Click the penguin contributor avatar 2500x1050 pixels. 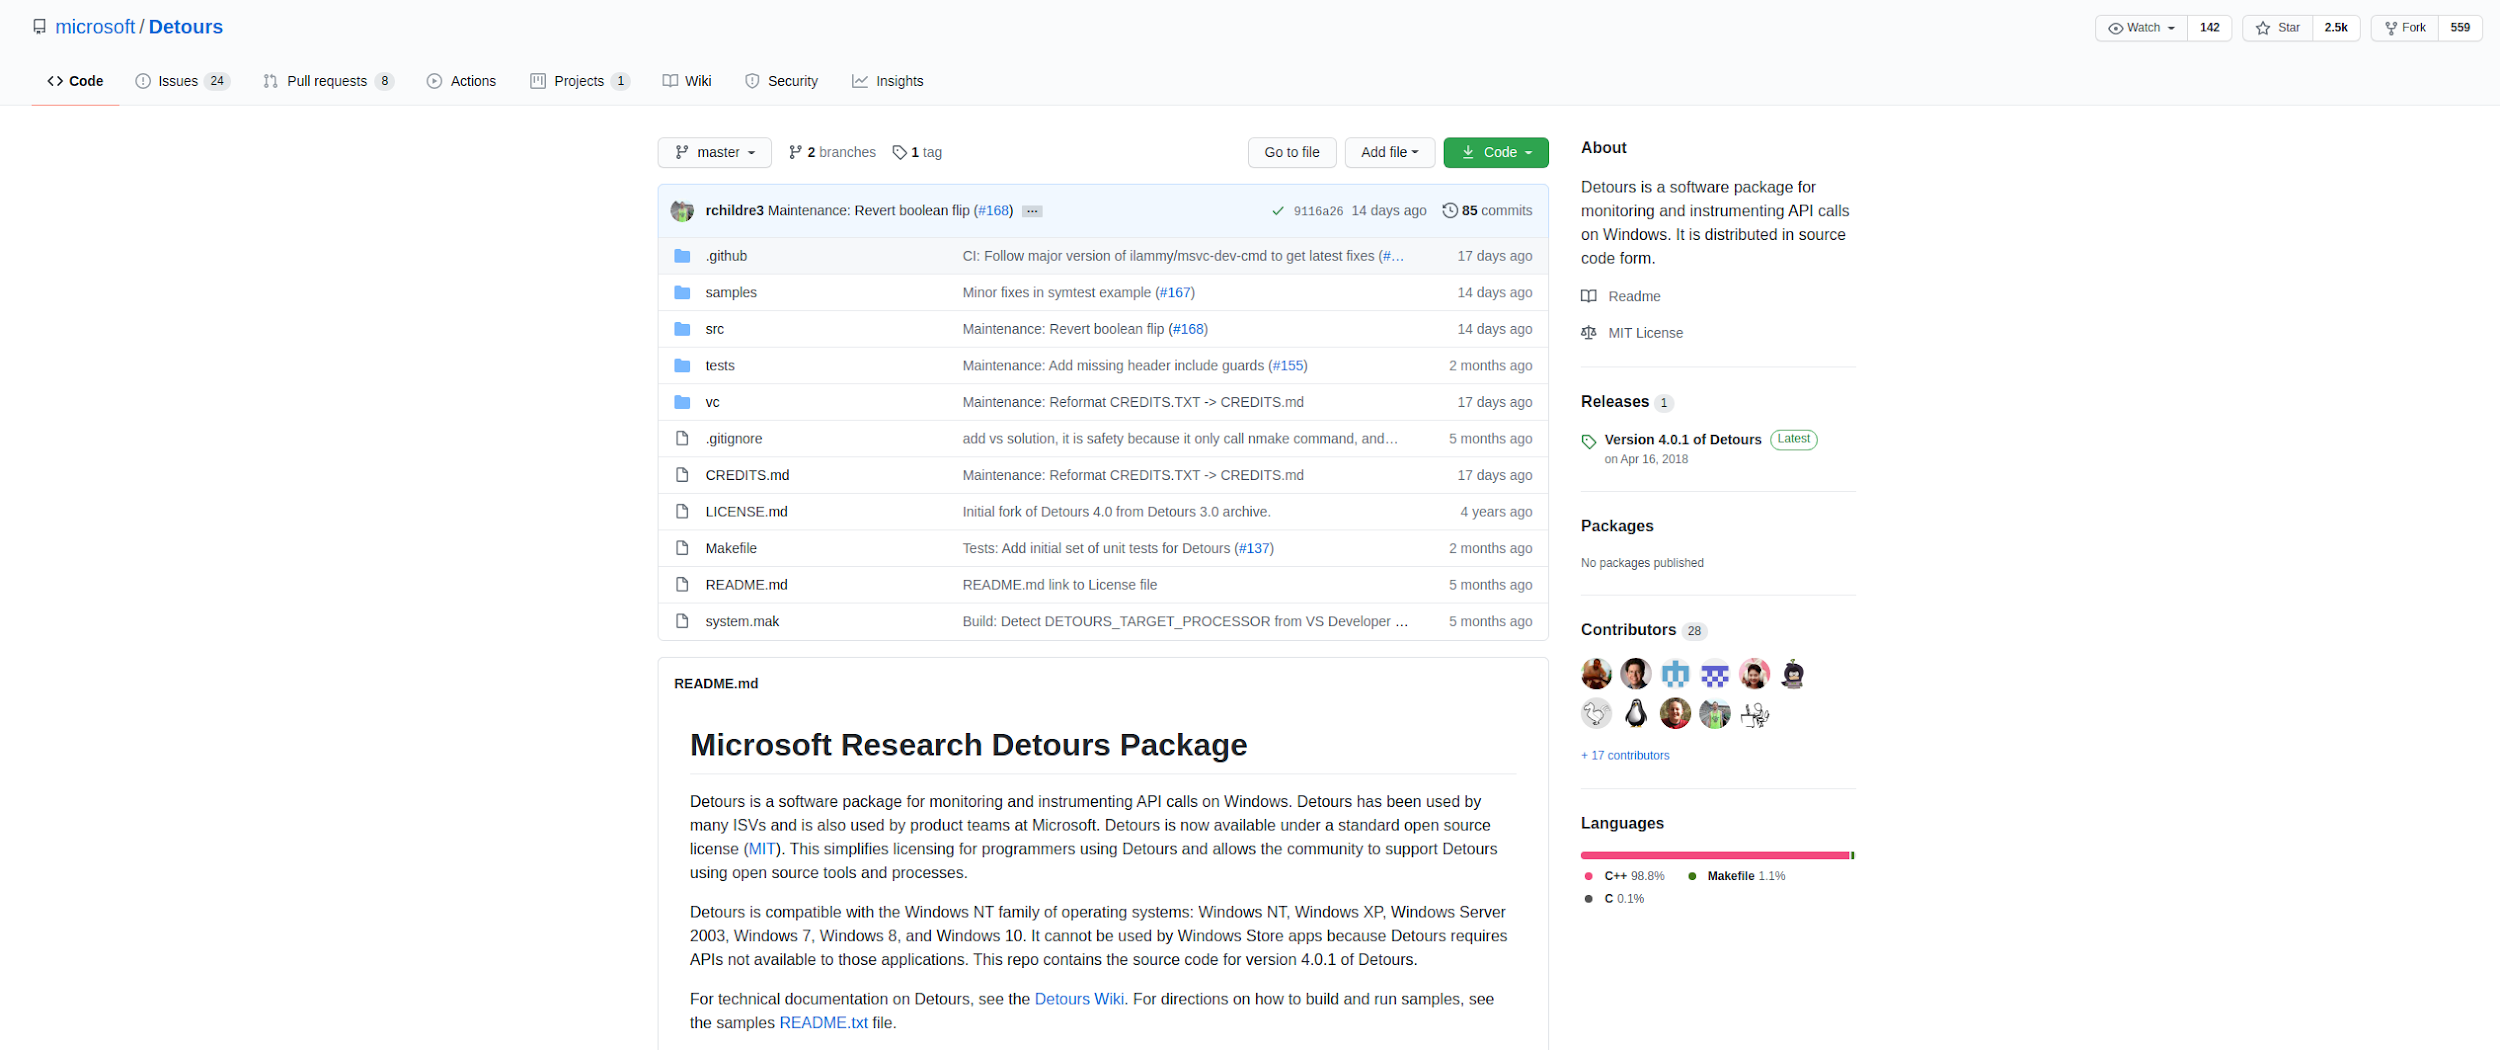(1635, 713)
